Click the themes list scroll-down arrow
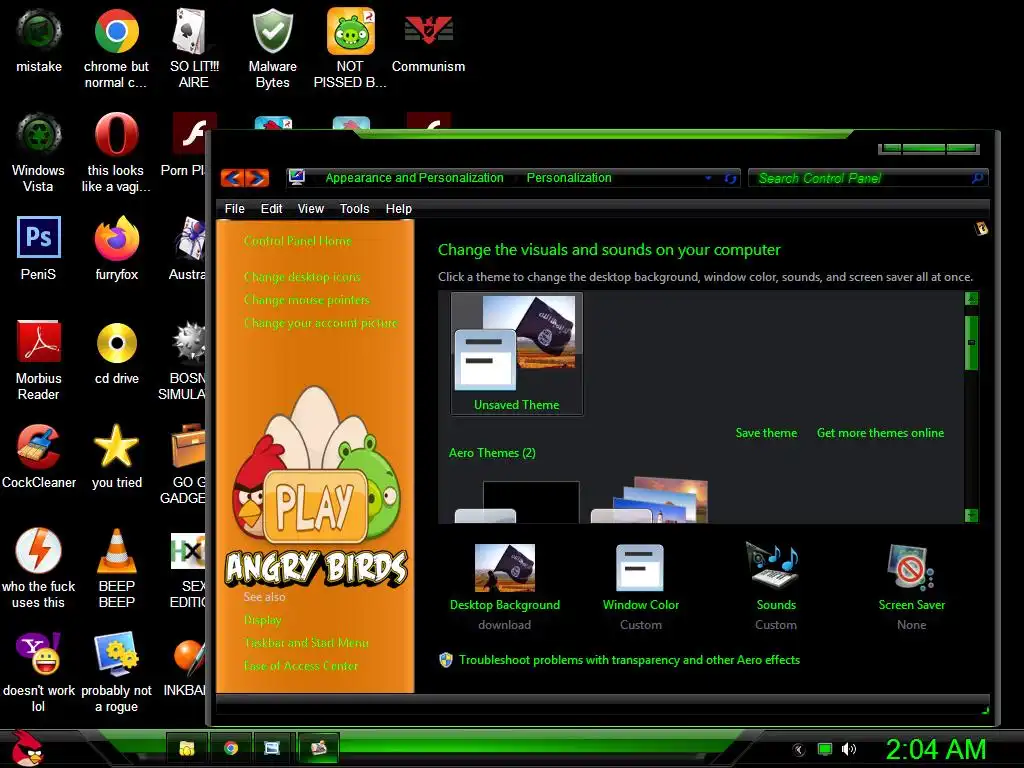This screenshot has width=1024, height=768. click(972, 515)
